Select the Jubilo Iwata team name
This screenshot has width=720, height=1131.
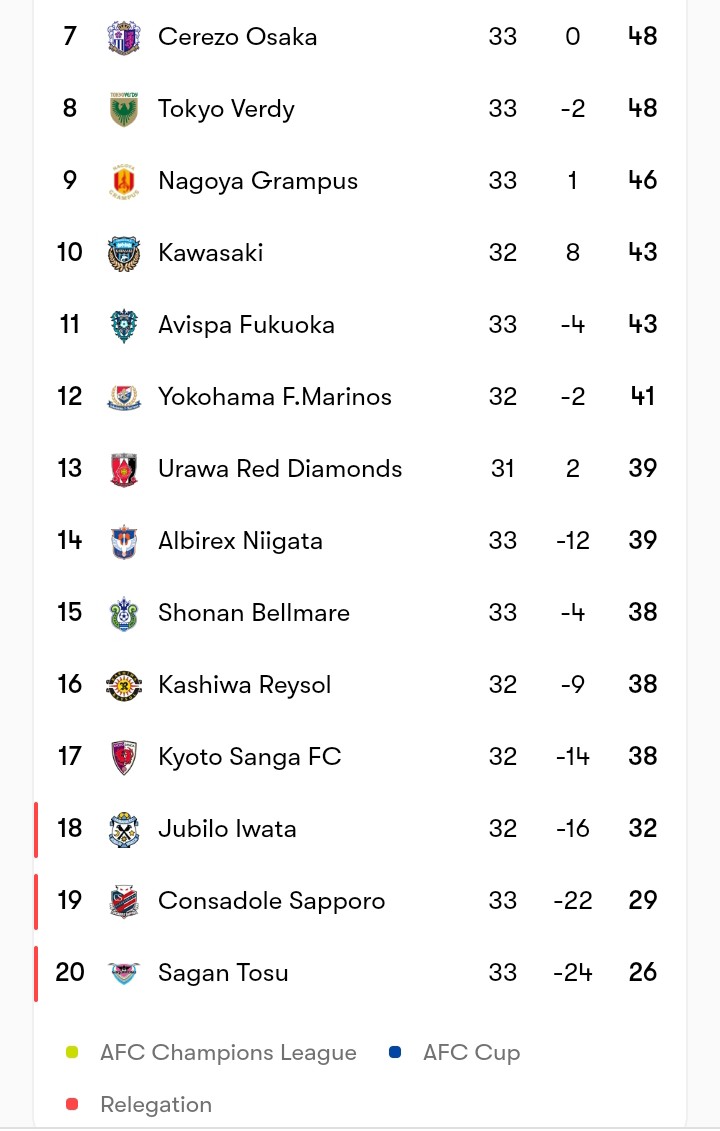pos(227,829)
